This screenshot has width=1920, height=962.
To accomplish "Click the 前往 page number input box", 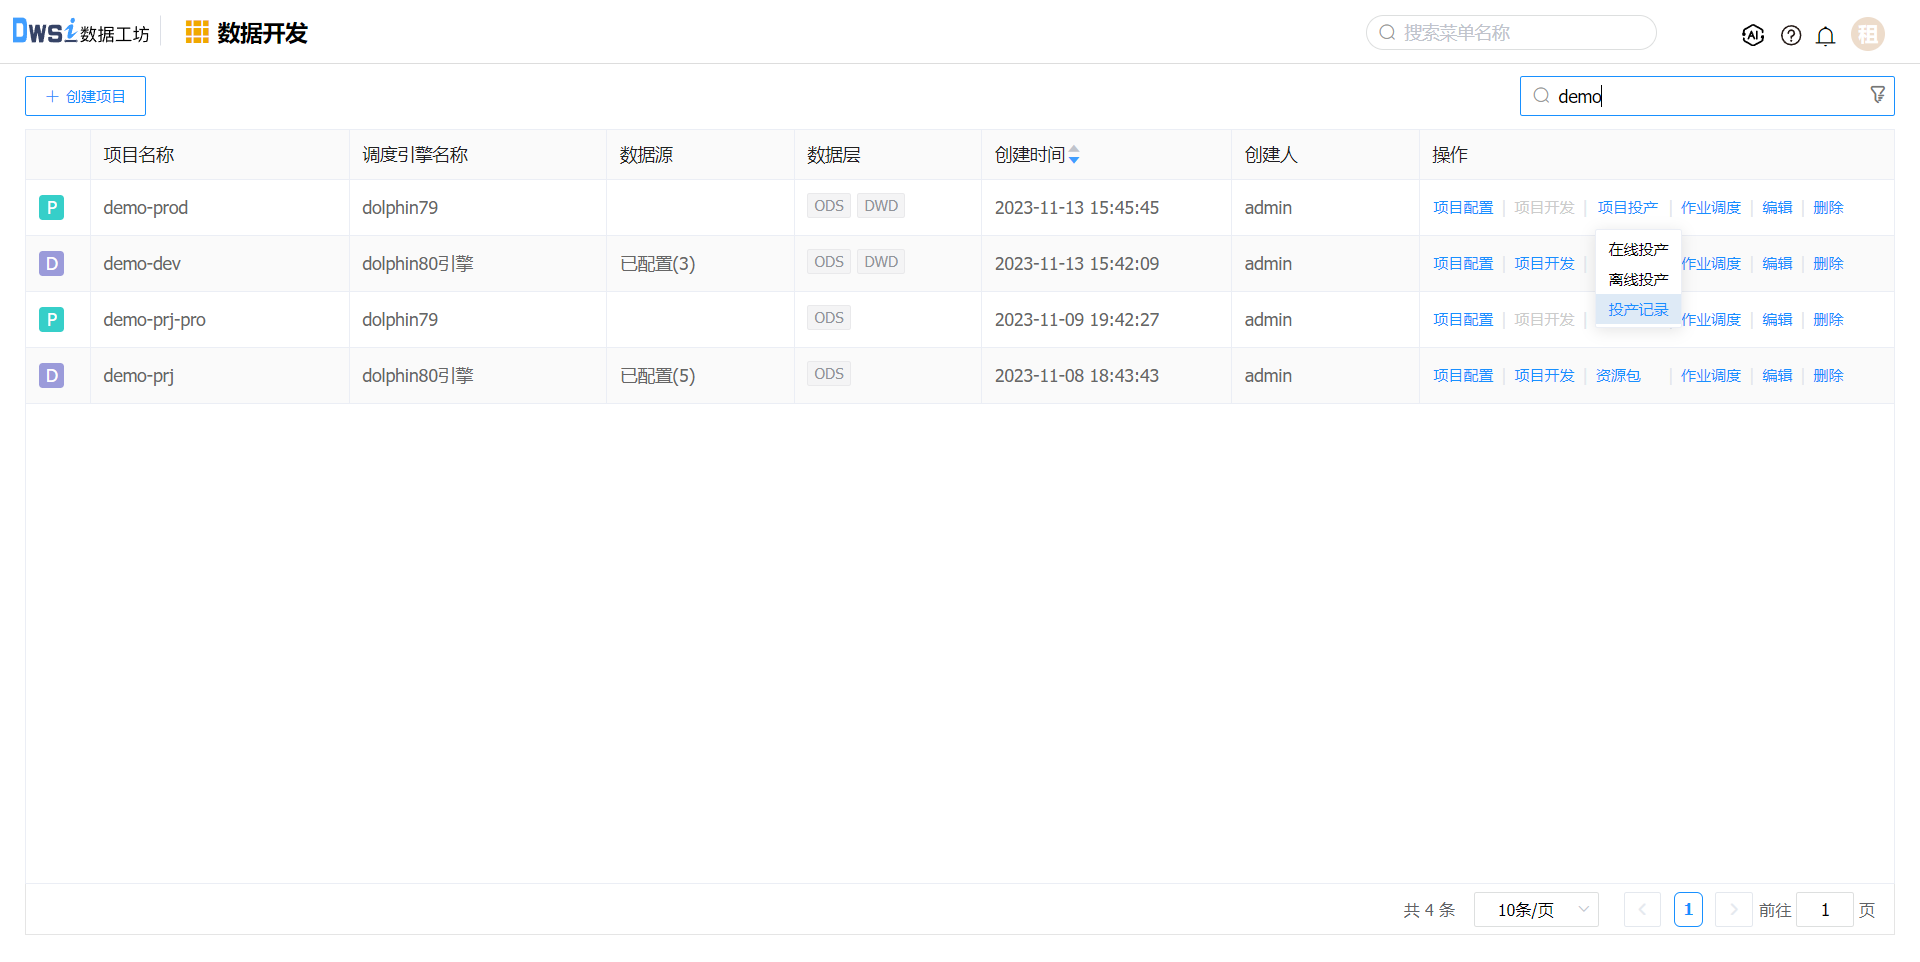I will [x=1824, y=910].
